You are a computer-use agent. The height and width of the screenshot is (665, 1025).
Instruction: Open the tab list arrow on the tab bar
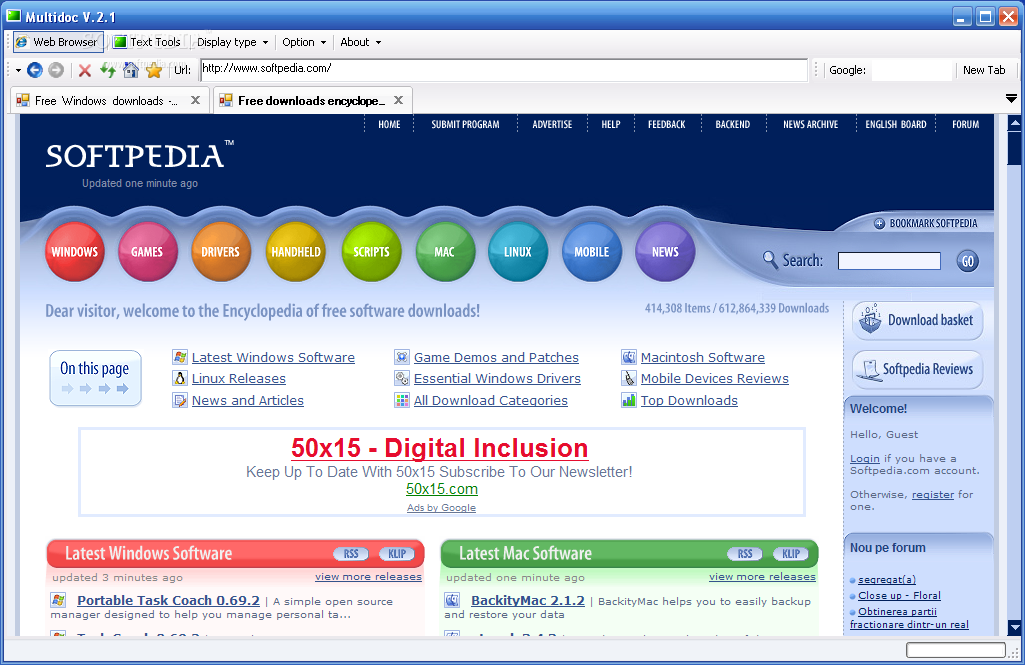(1011, 99)
